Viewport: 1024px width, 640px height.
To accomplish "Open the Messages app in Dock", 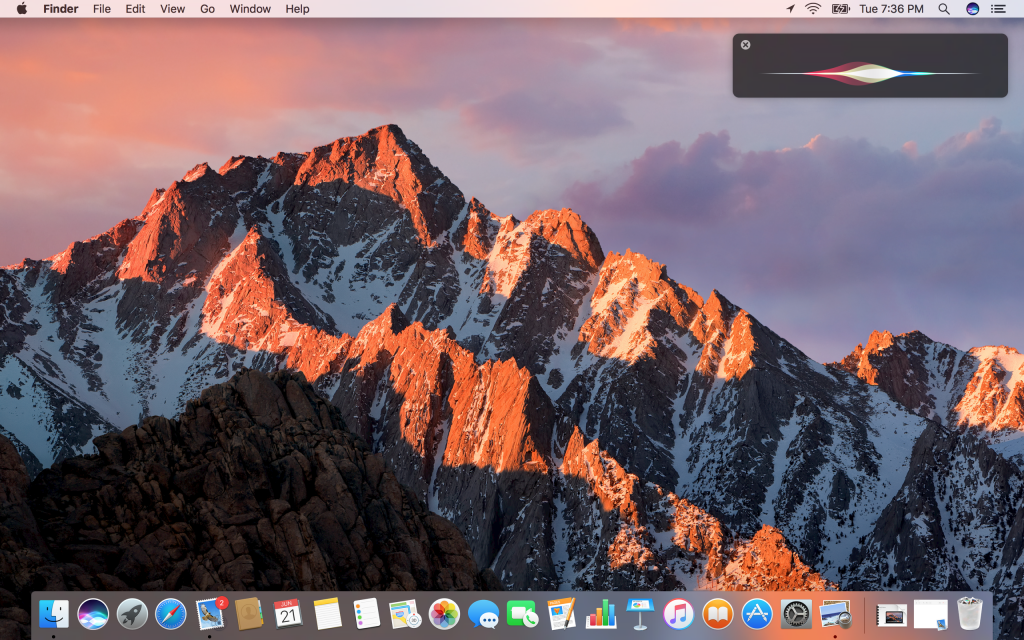I will pyautogui.click(x=483, y=613).
